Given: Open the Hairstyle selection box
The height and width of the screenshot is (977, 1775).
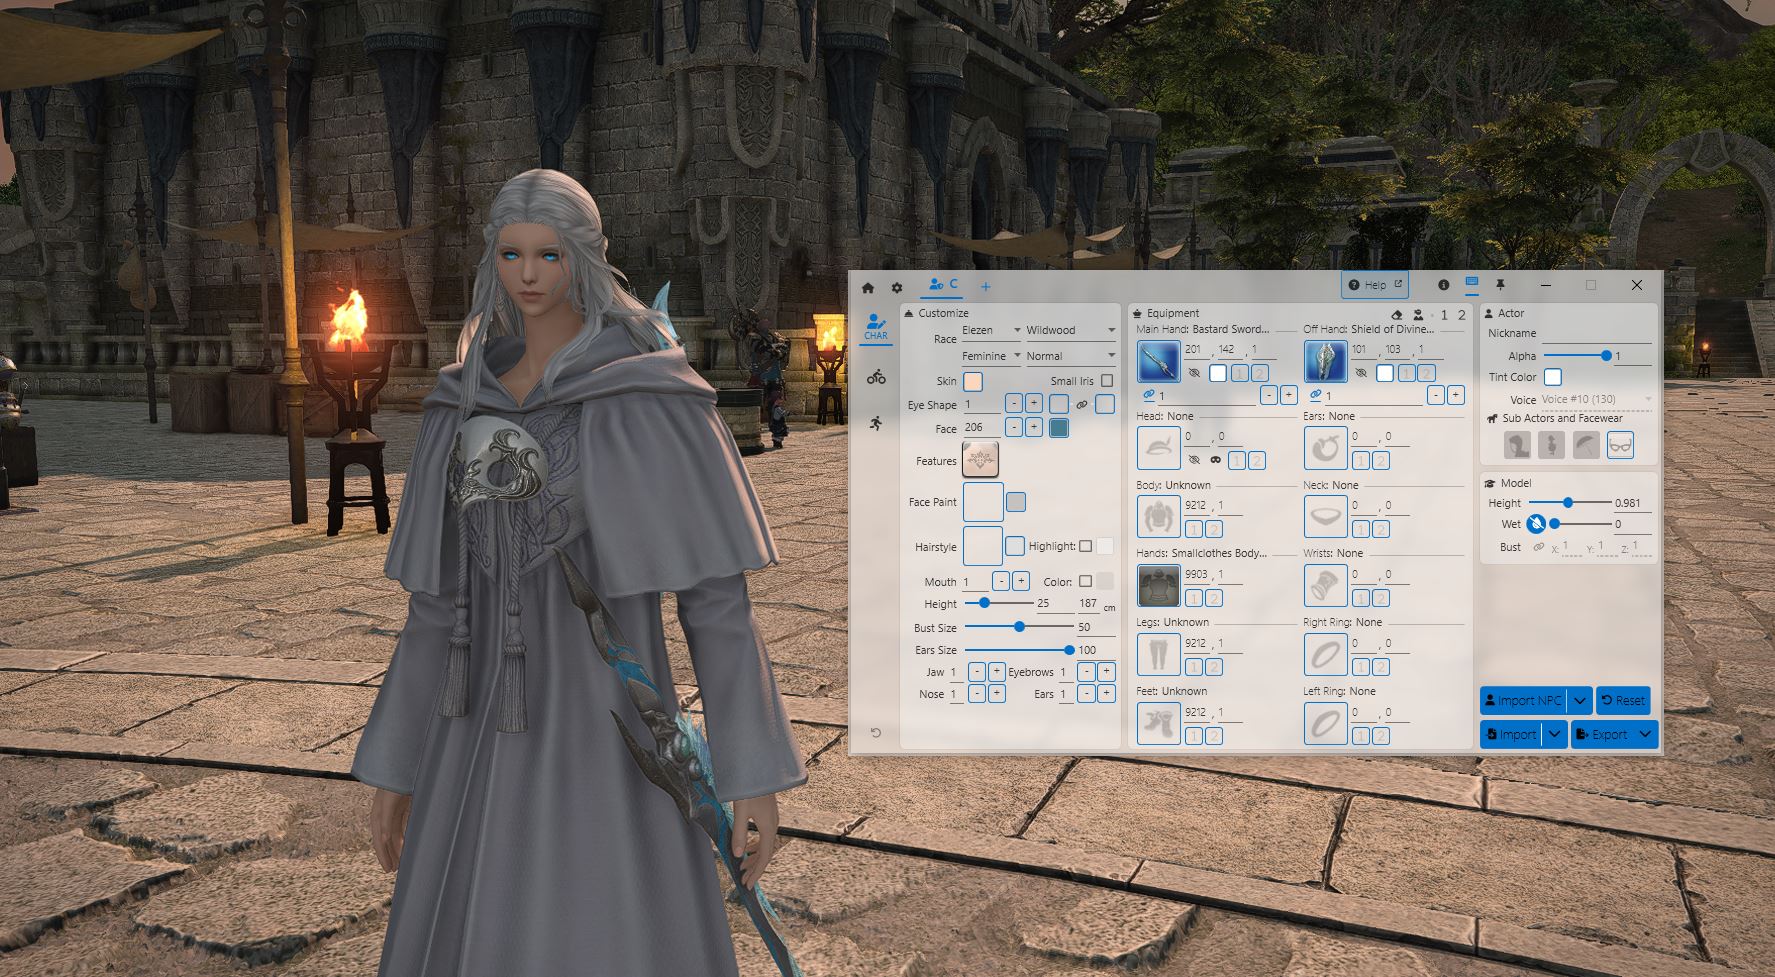Looking at the screenshot, I should pyautogui.click(x=982, y=546).
